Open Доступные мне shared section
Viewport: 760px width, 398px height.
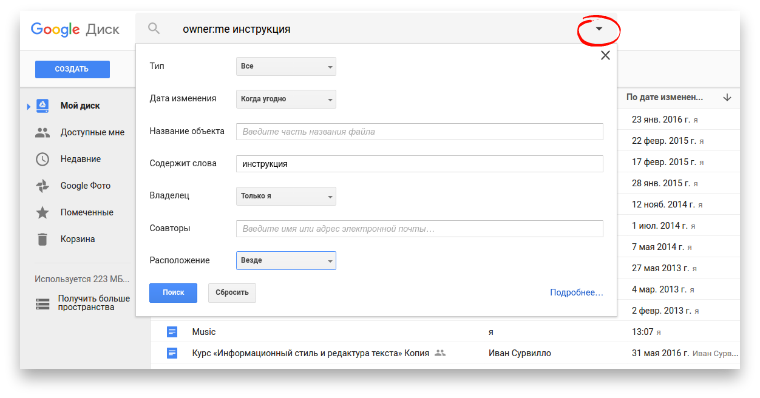[92, 132]
